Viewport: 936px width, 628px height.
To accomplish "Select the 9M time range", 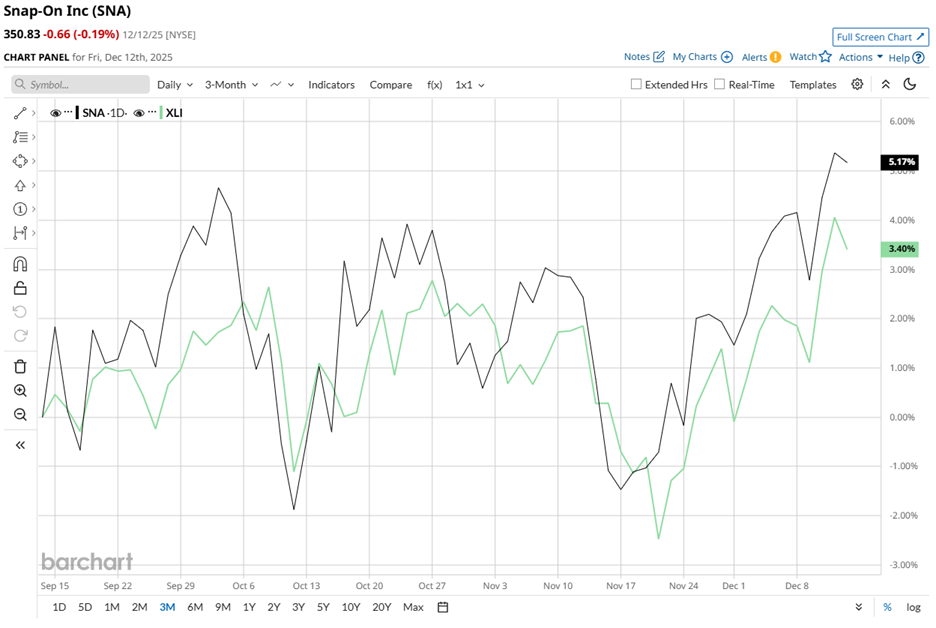I will coord(223,607).
